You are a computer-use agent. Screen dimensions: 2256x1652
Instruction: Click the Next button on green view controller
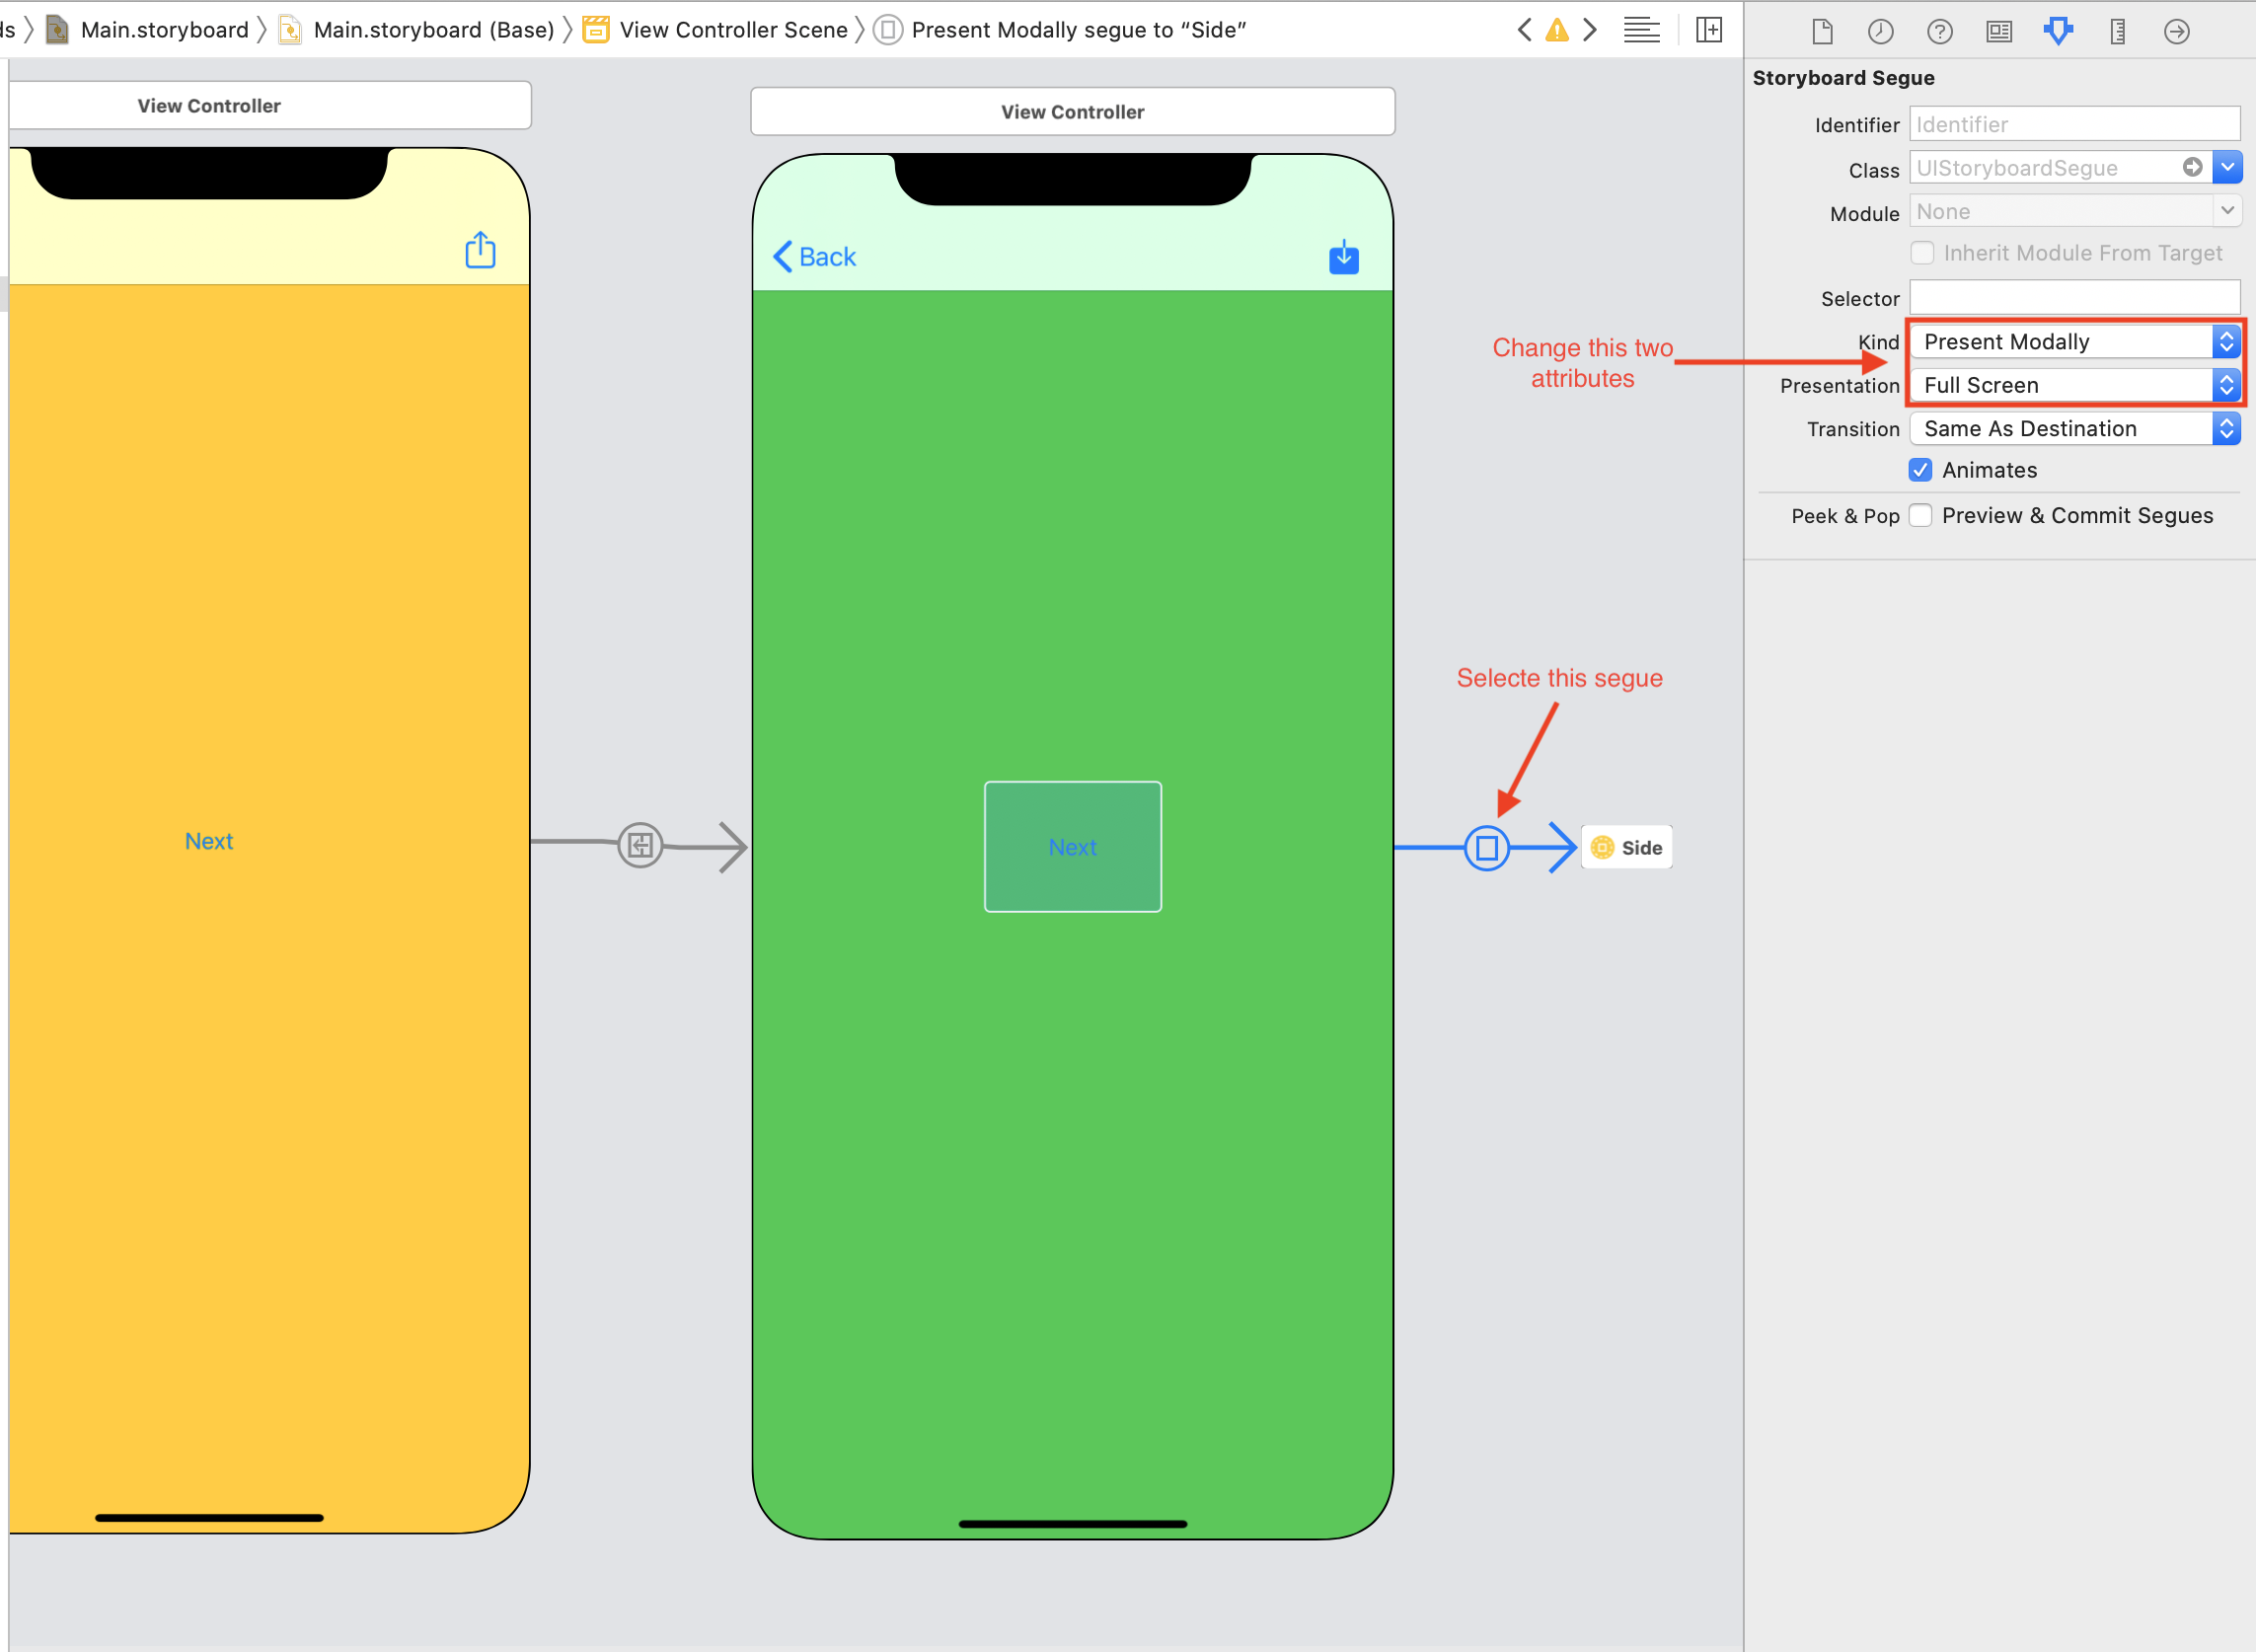pos(1072,846)
